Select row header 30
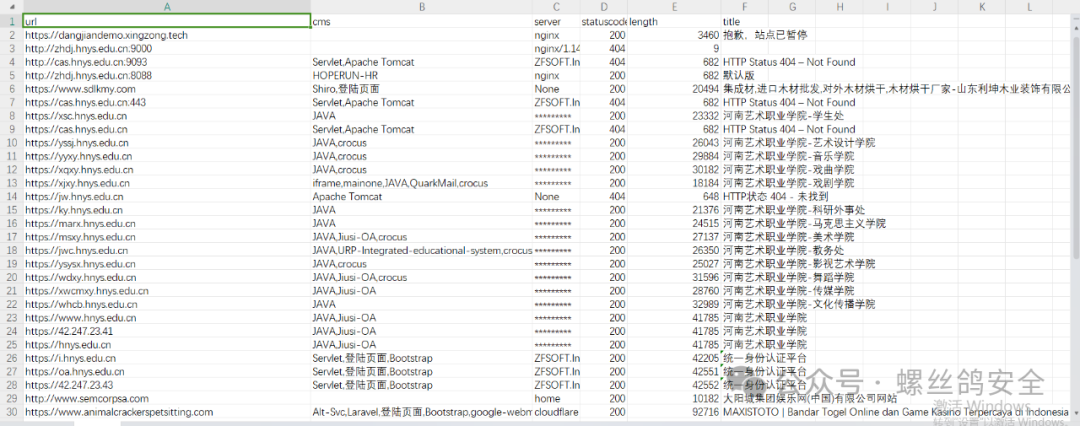1080x426 pixels. (x=11, y=412)
